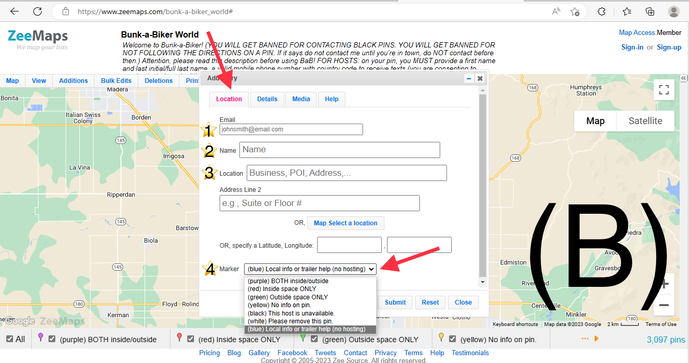Show more legend entries with orange arrow
Image resolution: width=689 pixels, height=363 pixels.
pyautogui.click(x=596, y=338)
